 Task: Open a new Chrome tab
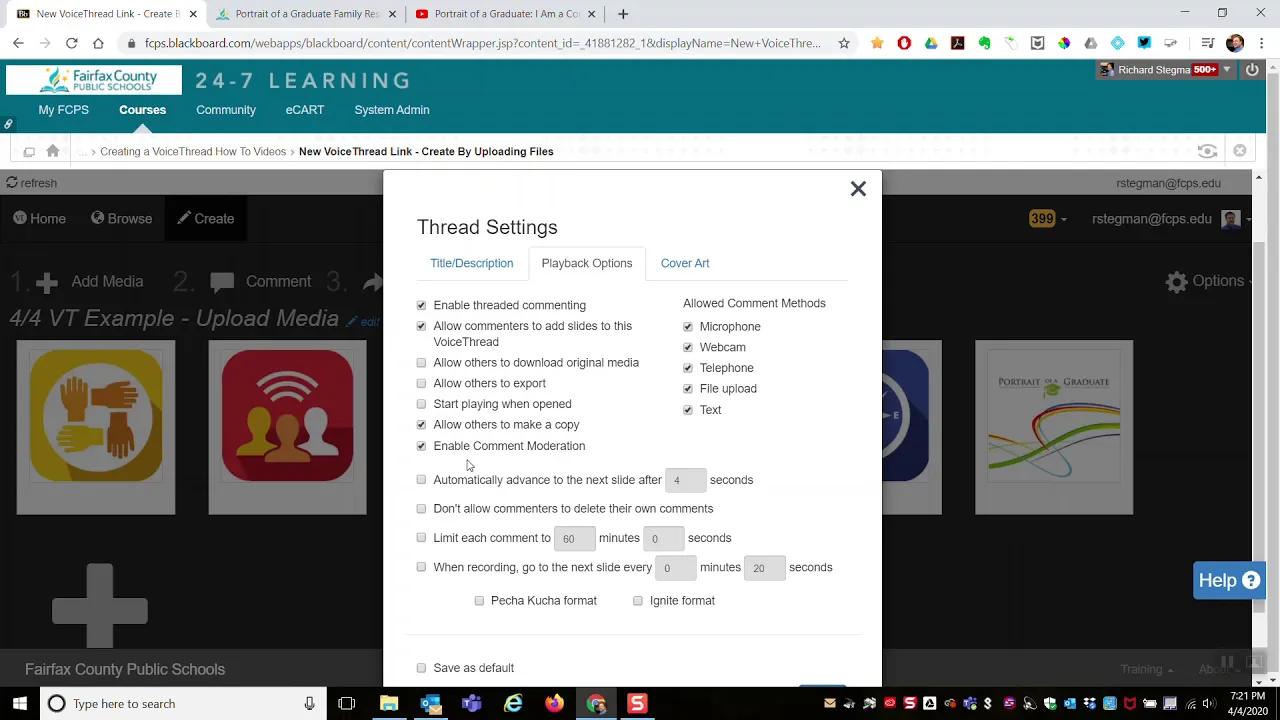click(623, 14)
